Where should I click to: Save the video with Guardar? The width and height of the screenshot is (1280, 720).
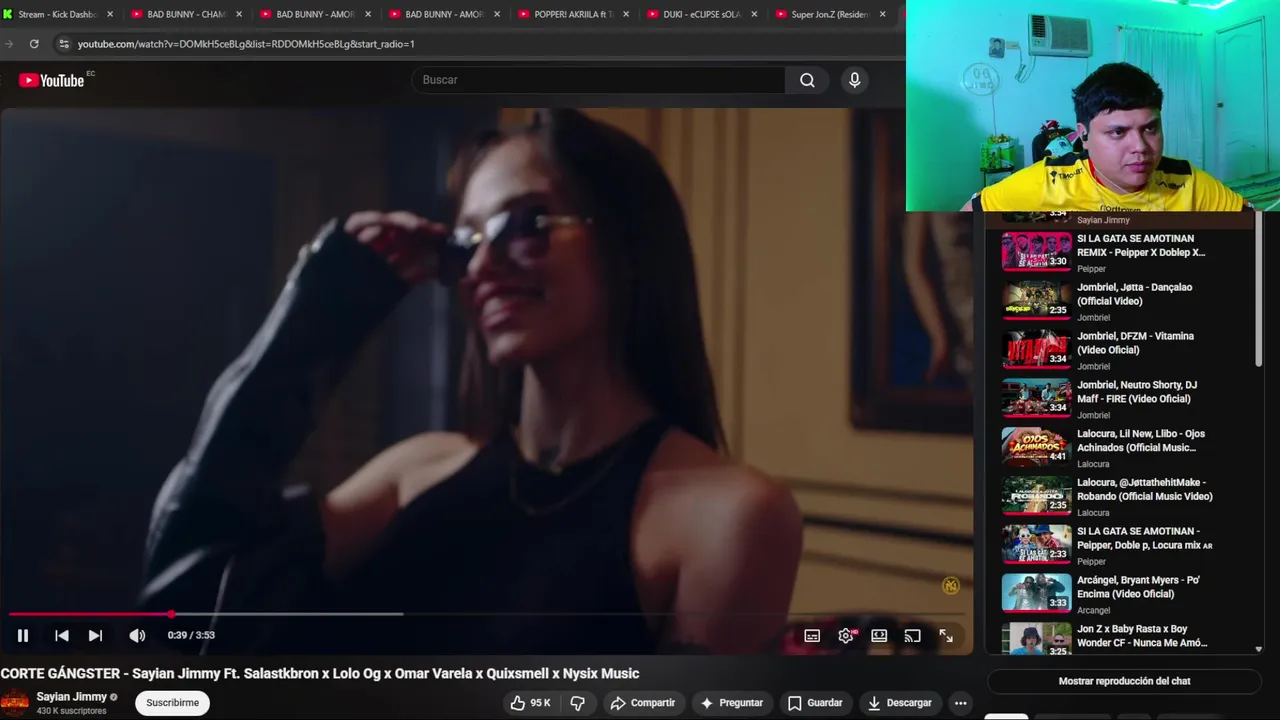click(x=815, y=703)
